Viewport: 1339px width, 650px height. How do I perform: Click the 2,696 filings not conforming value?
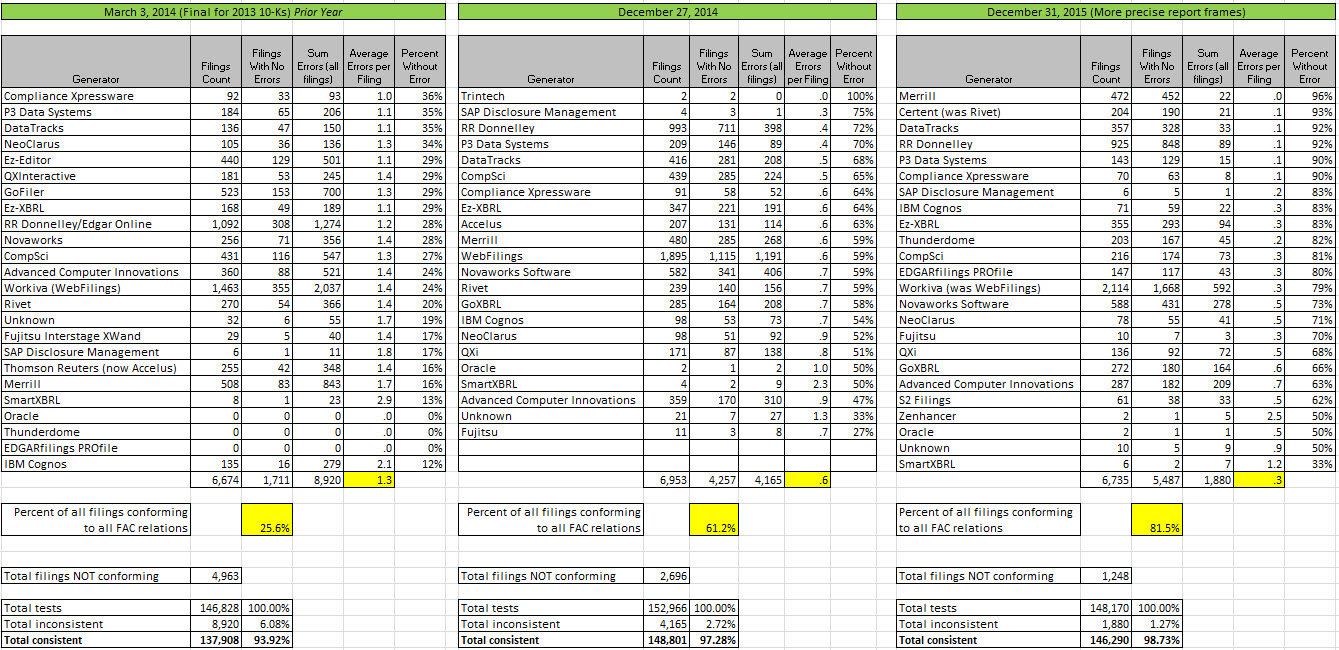tap(665, 576)
